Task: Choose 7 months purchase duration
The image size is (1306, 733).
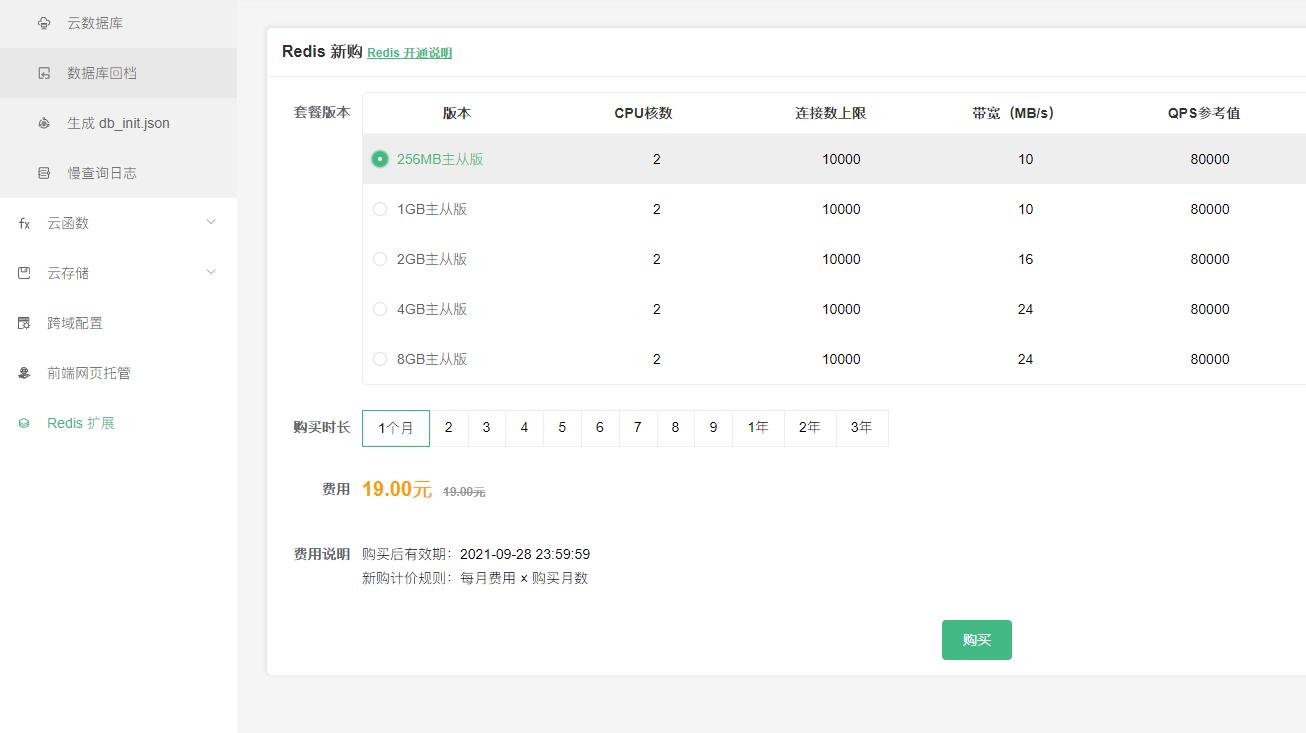Action: point(638,428)
